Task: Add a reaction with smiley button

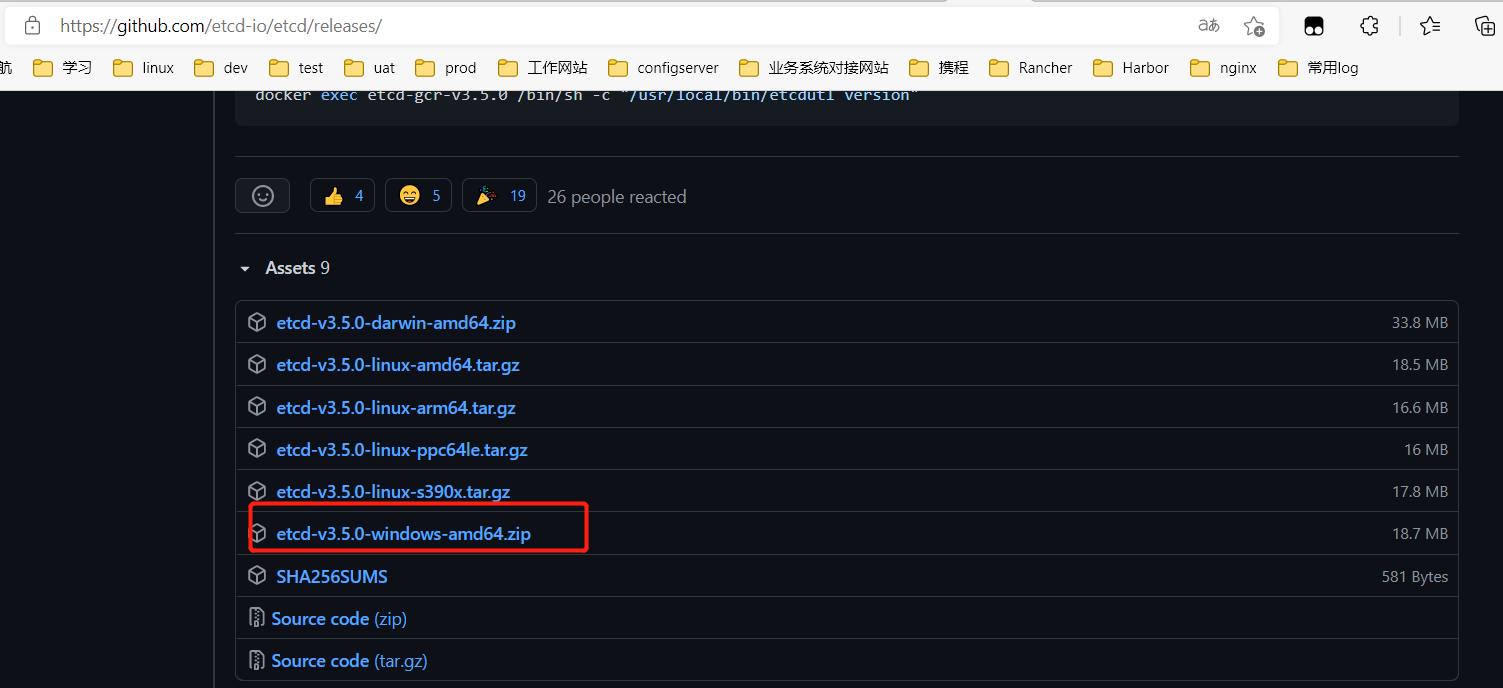Action: (x=262, y=196)
